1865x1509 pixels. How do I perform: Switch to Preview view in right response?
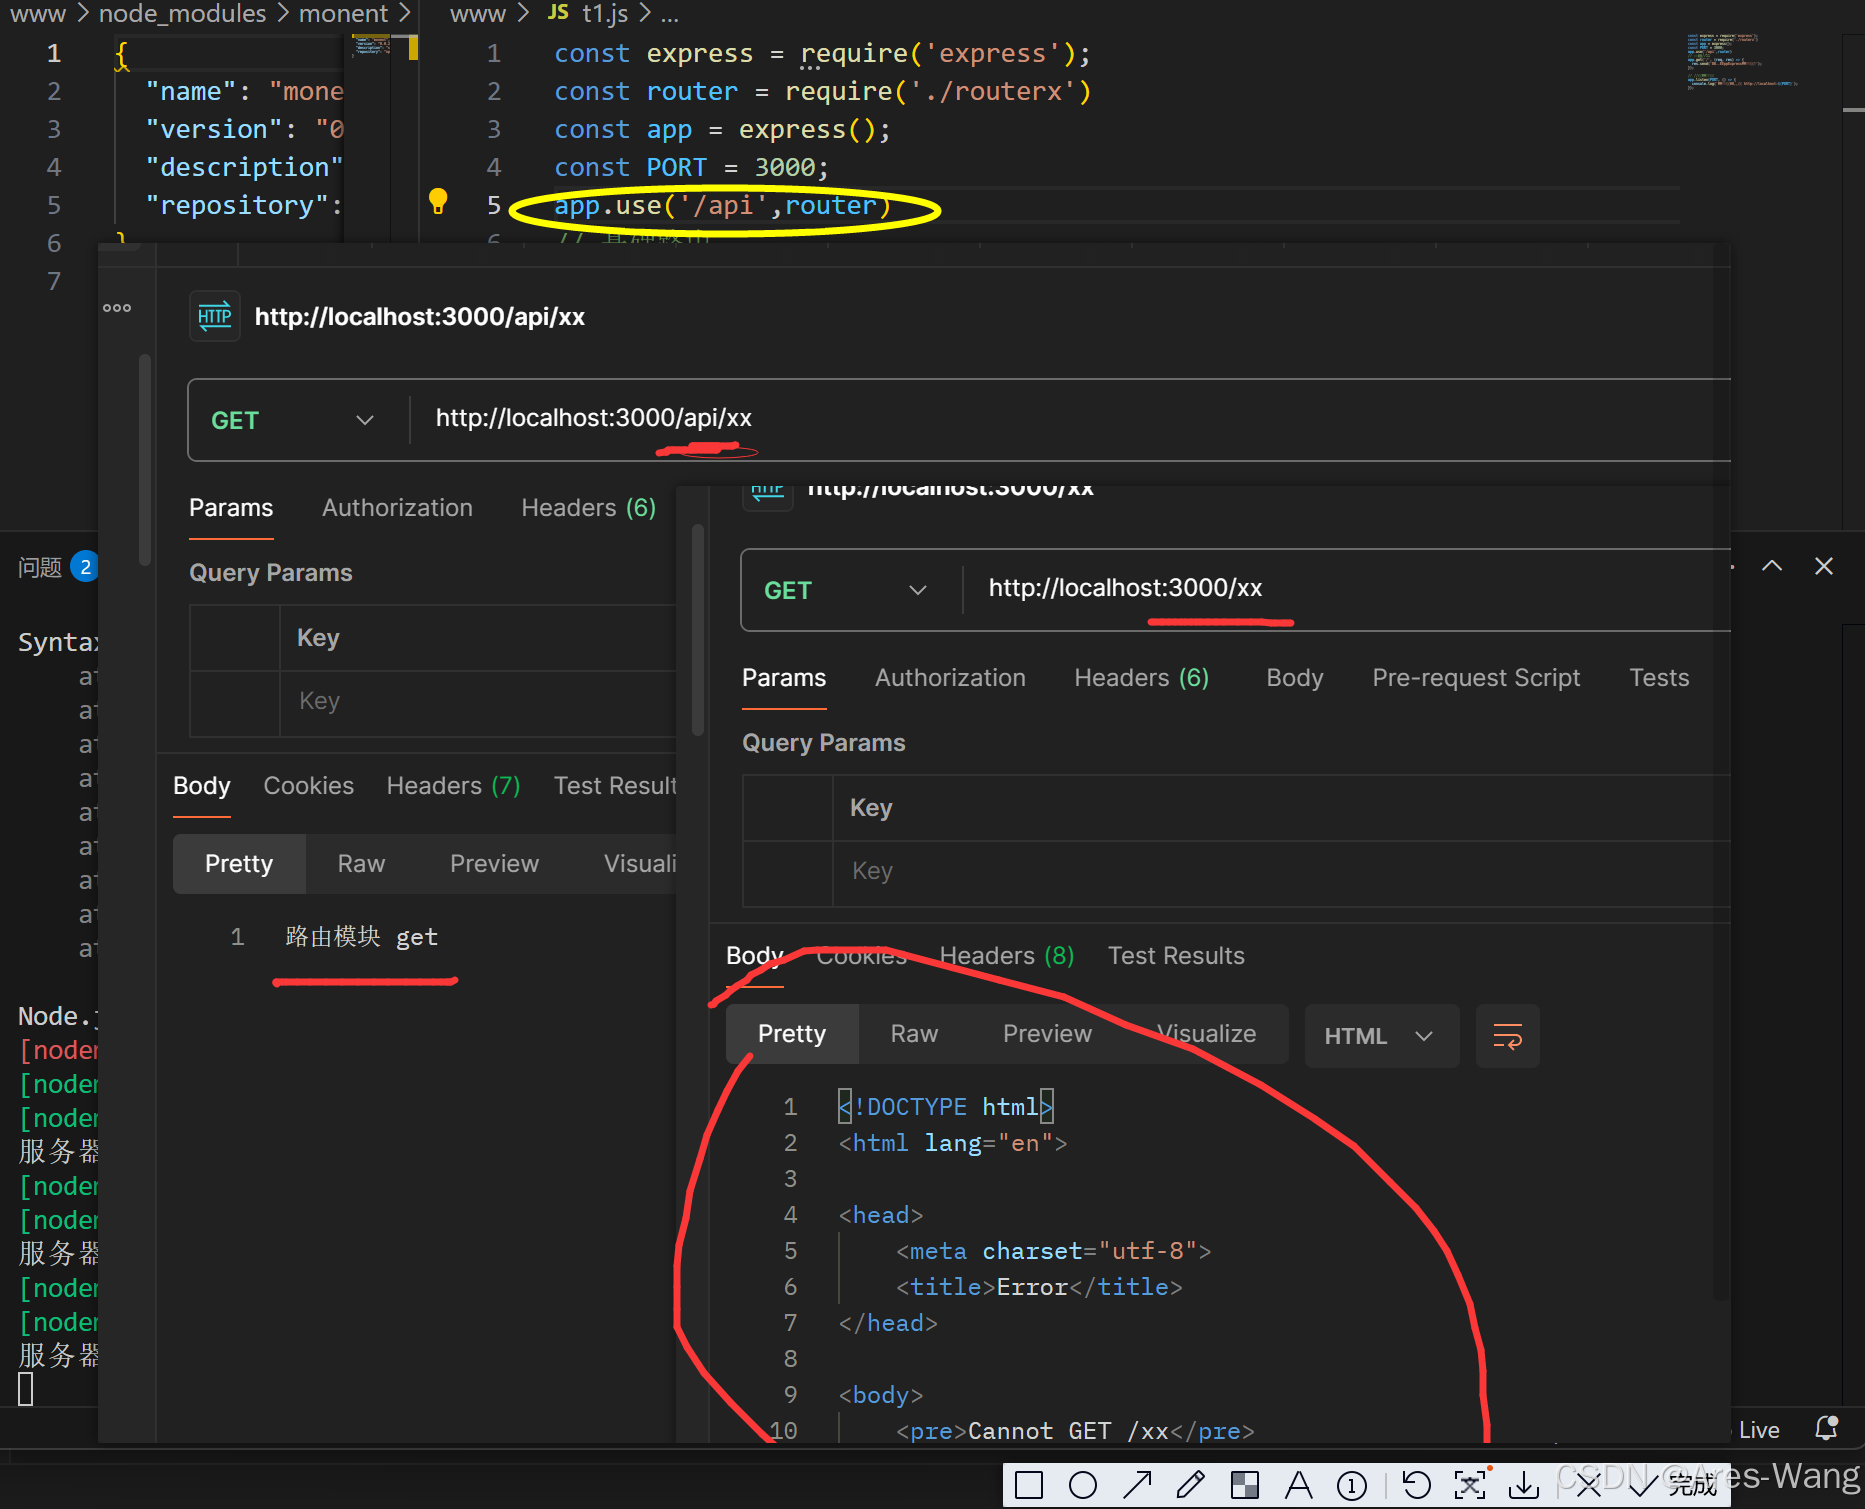tap(1047, 1034)
